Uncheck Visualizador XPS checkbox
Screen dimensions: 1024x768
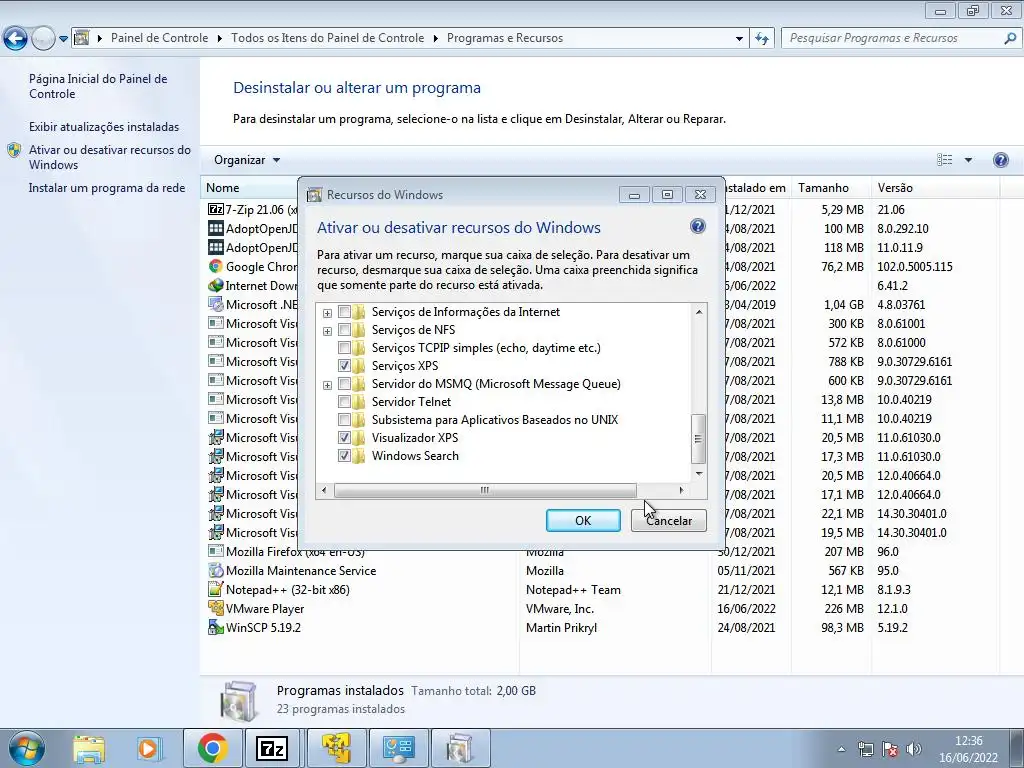(x=344, y=438)
